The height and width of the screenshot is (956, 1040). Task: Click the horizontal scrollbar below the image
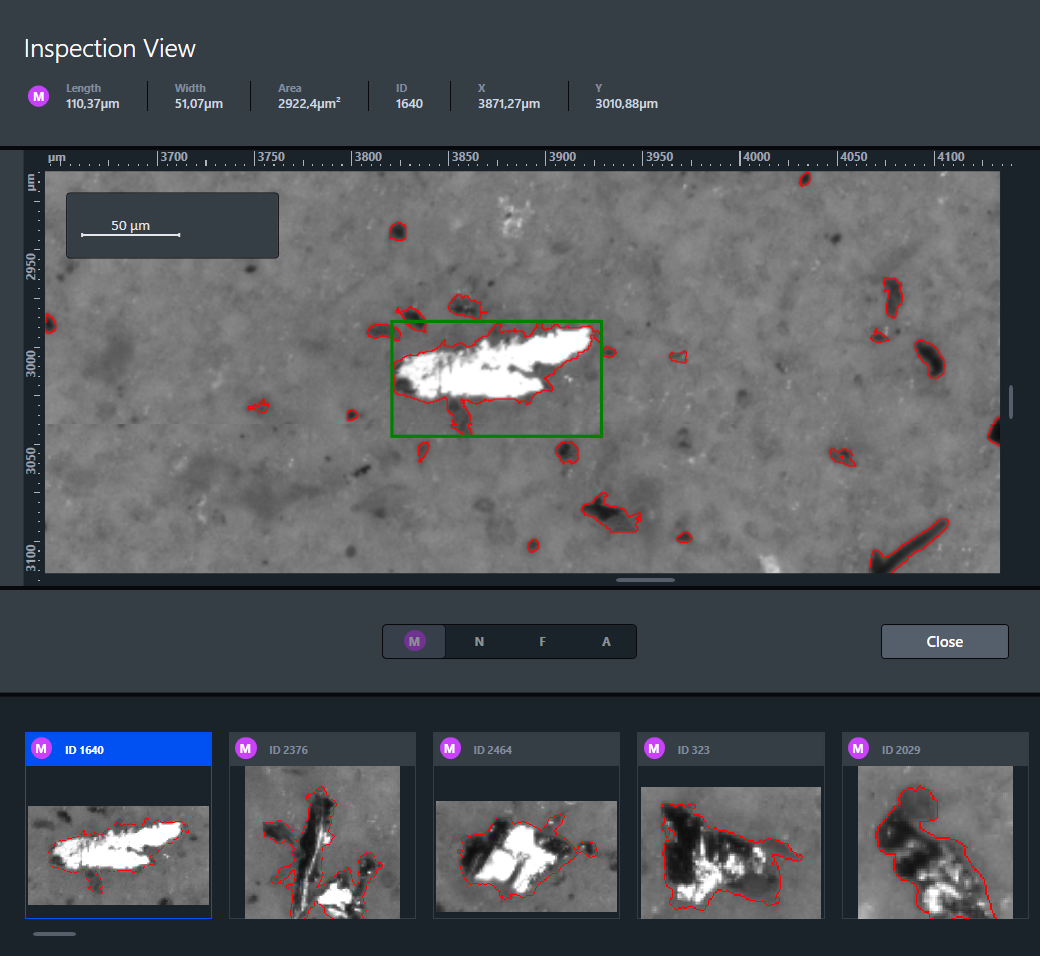(645, 580)
